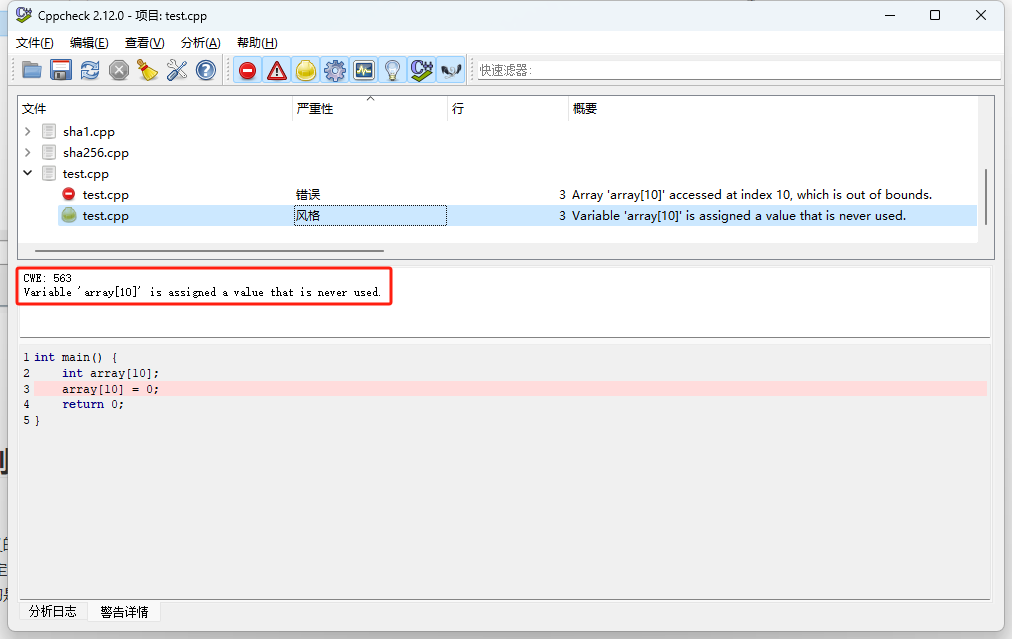Screen dimensions: 1012x639
Task: Click the vertical scrollbar of results tree
Action: (986, 197)
